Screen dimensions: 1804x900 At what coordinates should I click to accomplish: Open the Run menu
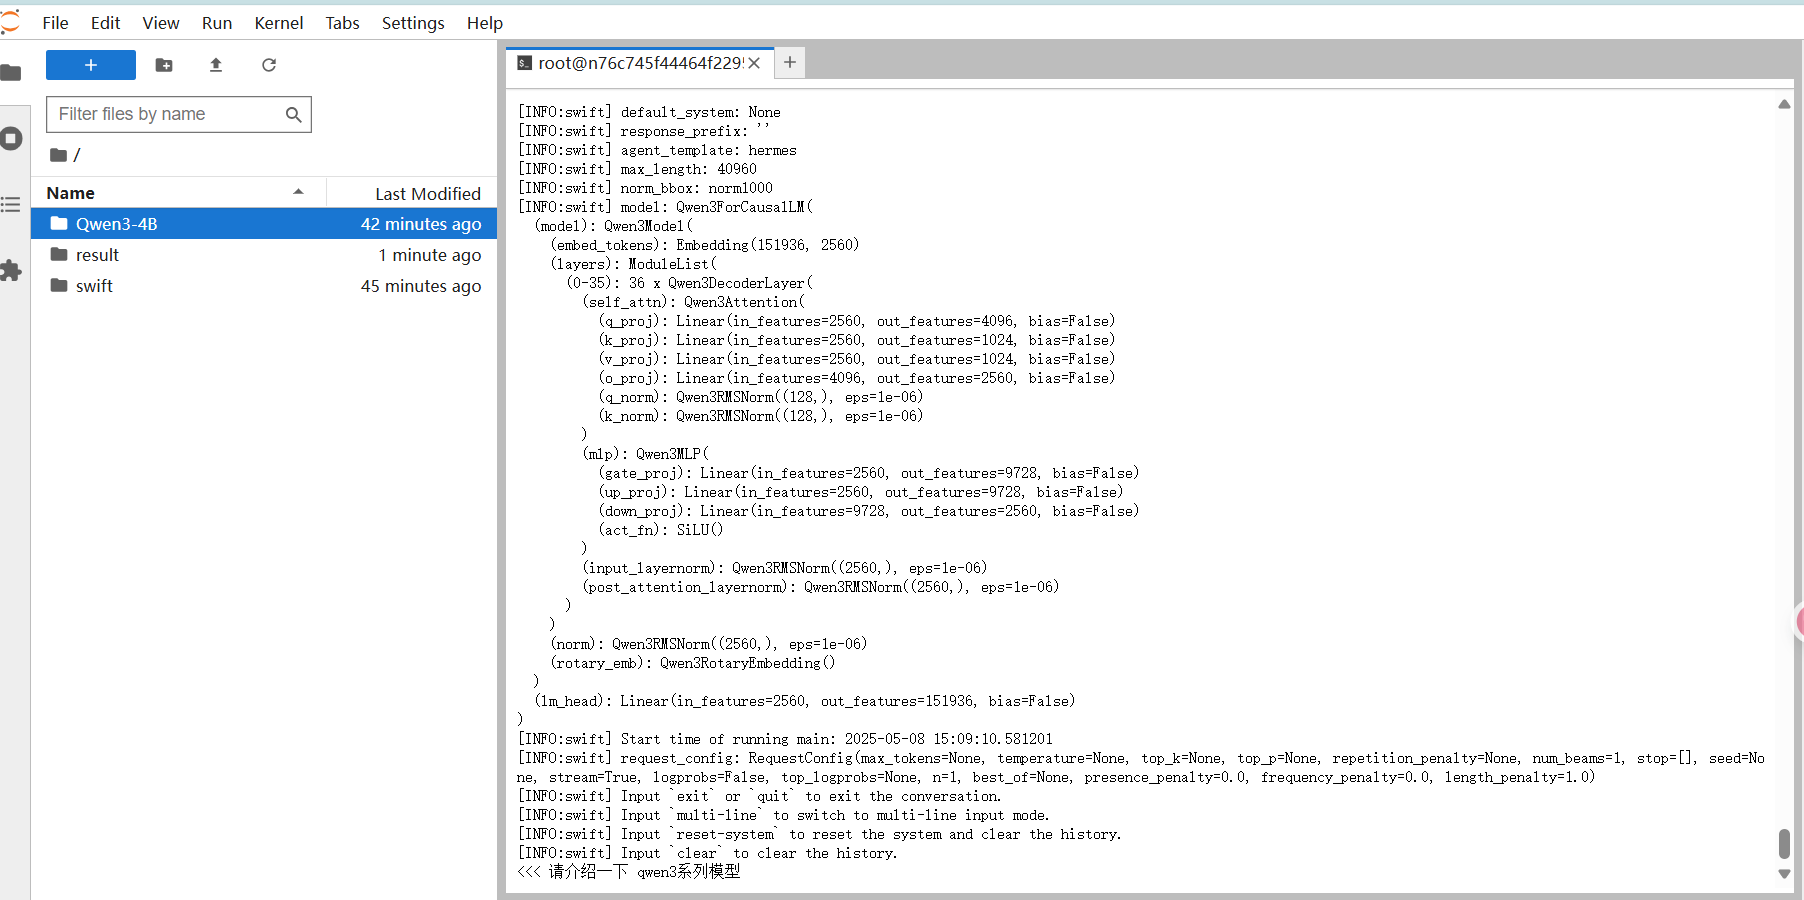pos(217,23)
